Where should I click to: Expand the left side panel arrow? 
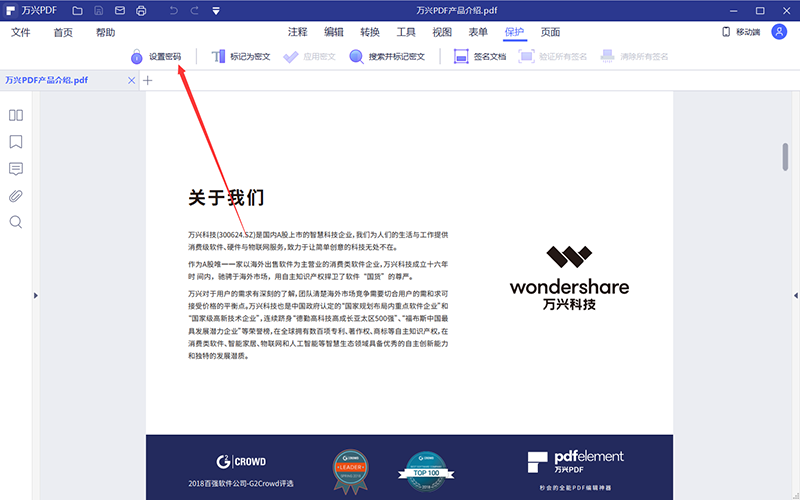[x=36, y=295]
